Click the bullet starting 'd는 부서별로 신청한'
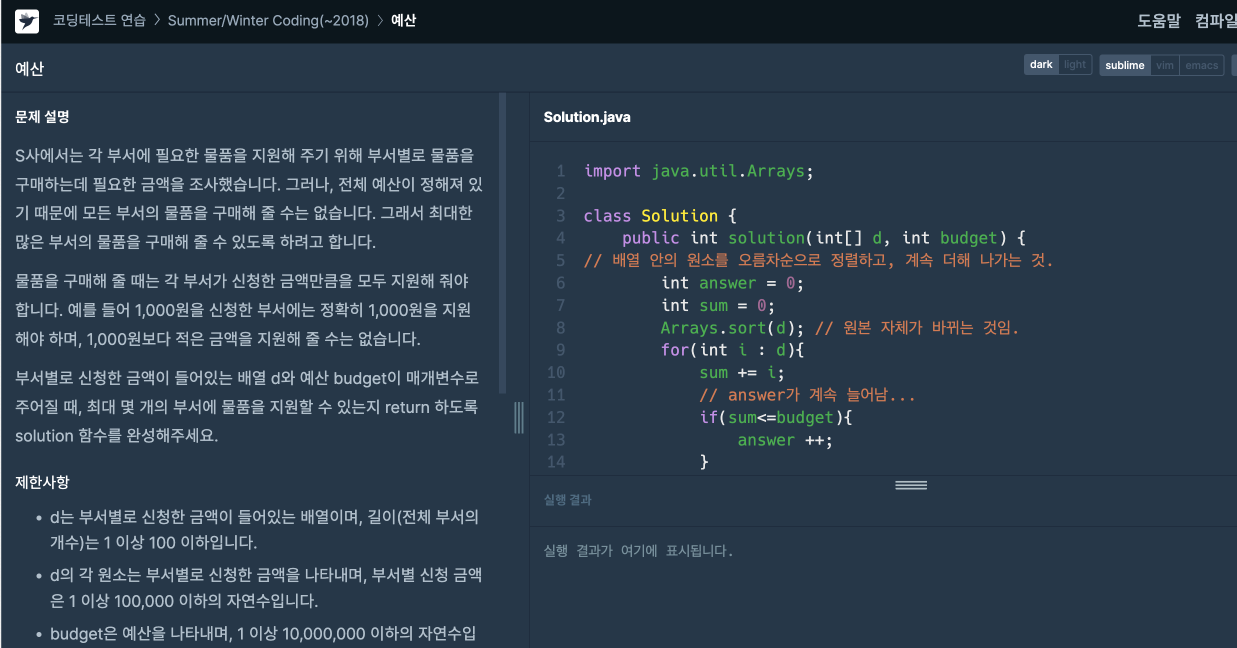 point(264,530)
